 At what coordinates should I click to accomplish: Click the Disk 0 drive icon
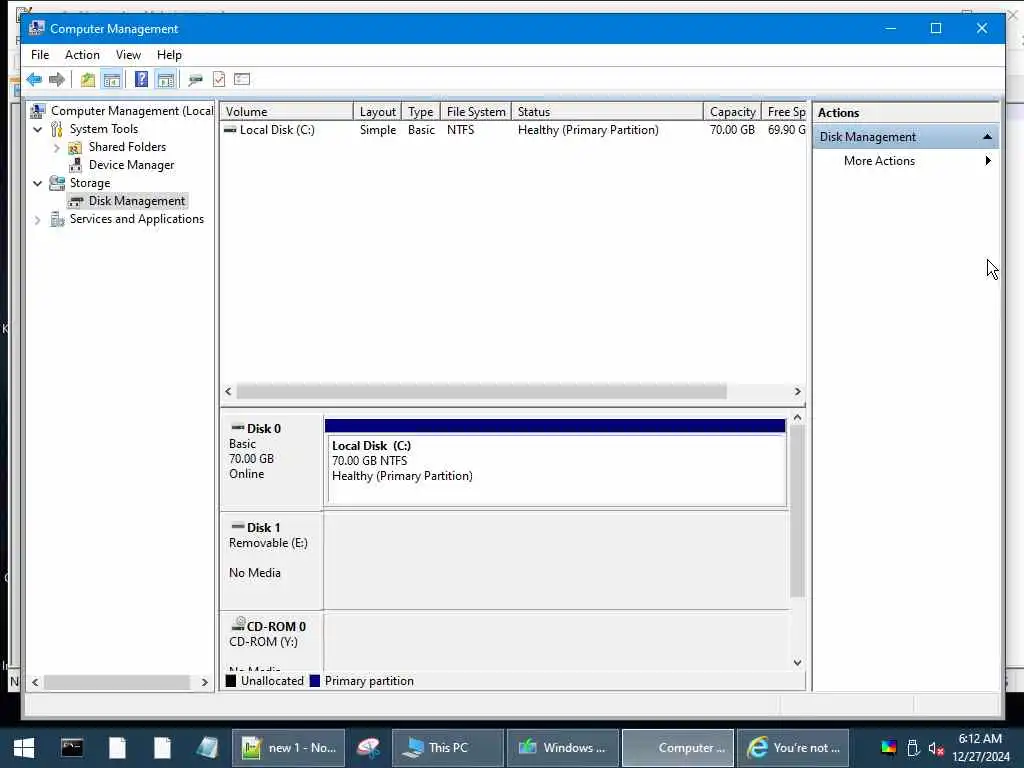(x=237, y=428)
